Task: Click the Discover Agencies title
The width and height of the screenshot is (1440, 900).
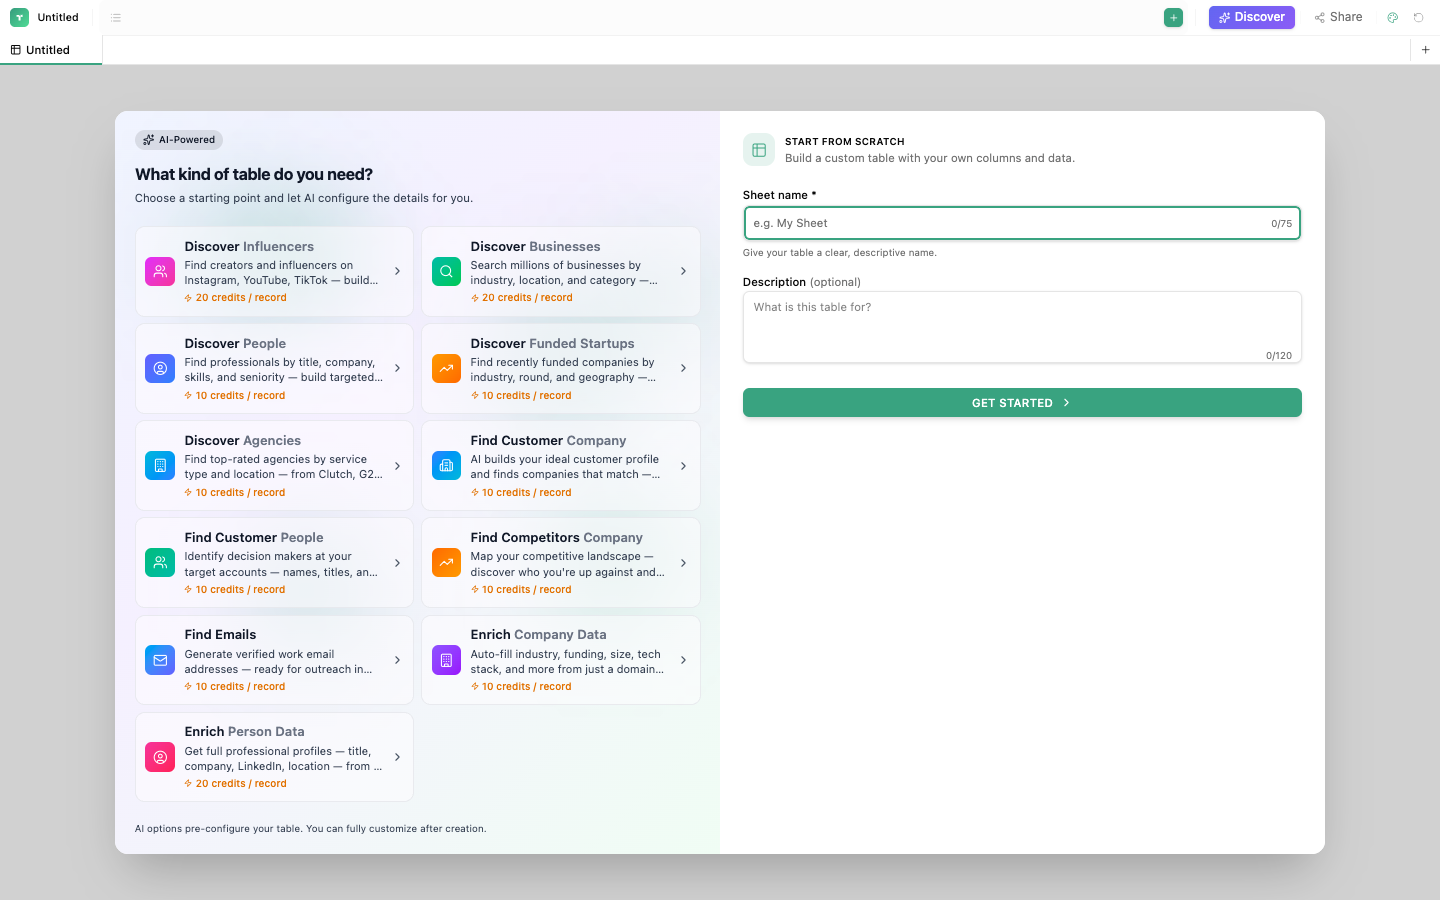Action: 243,440
